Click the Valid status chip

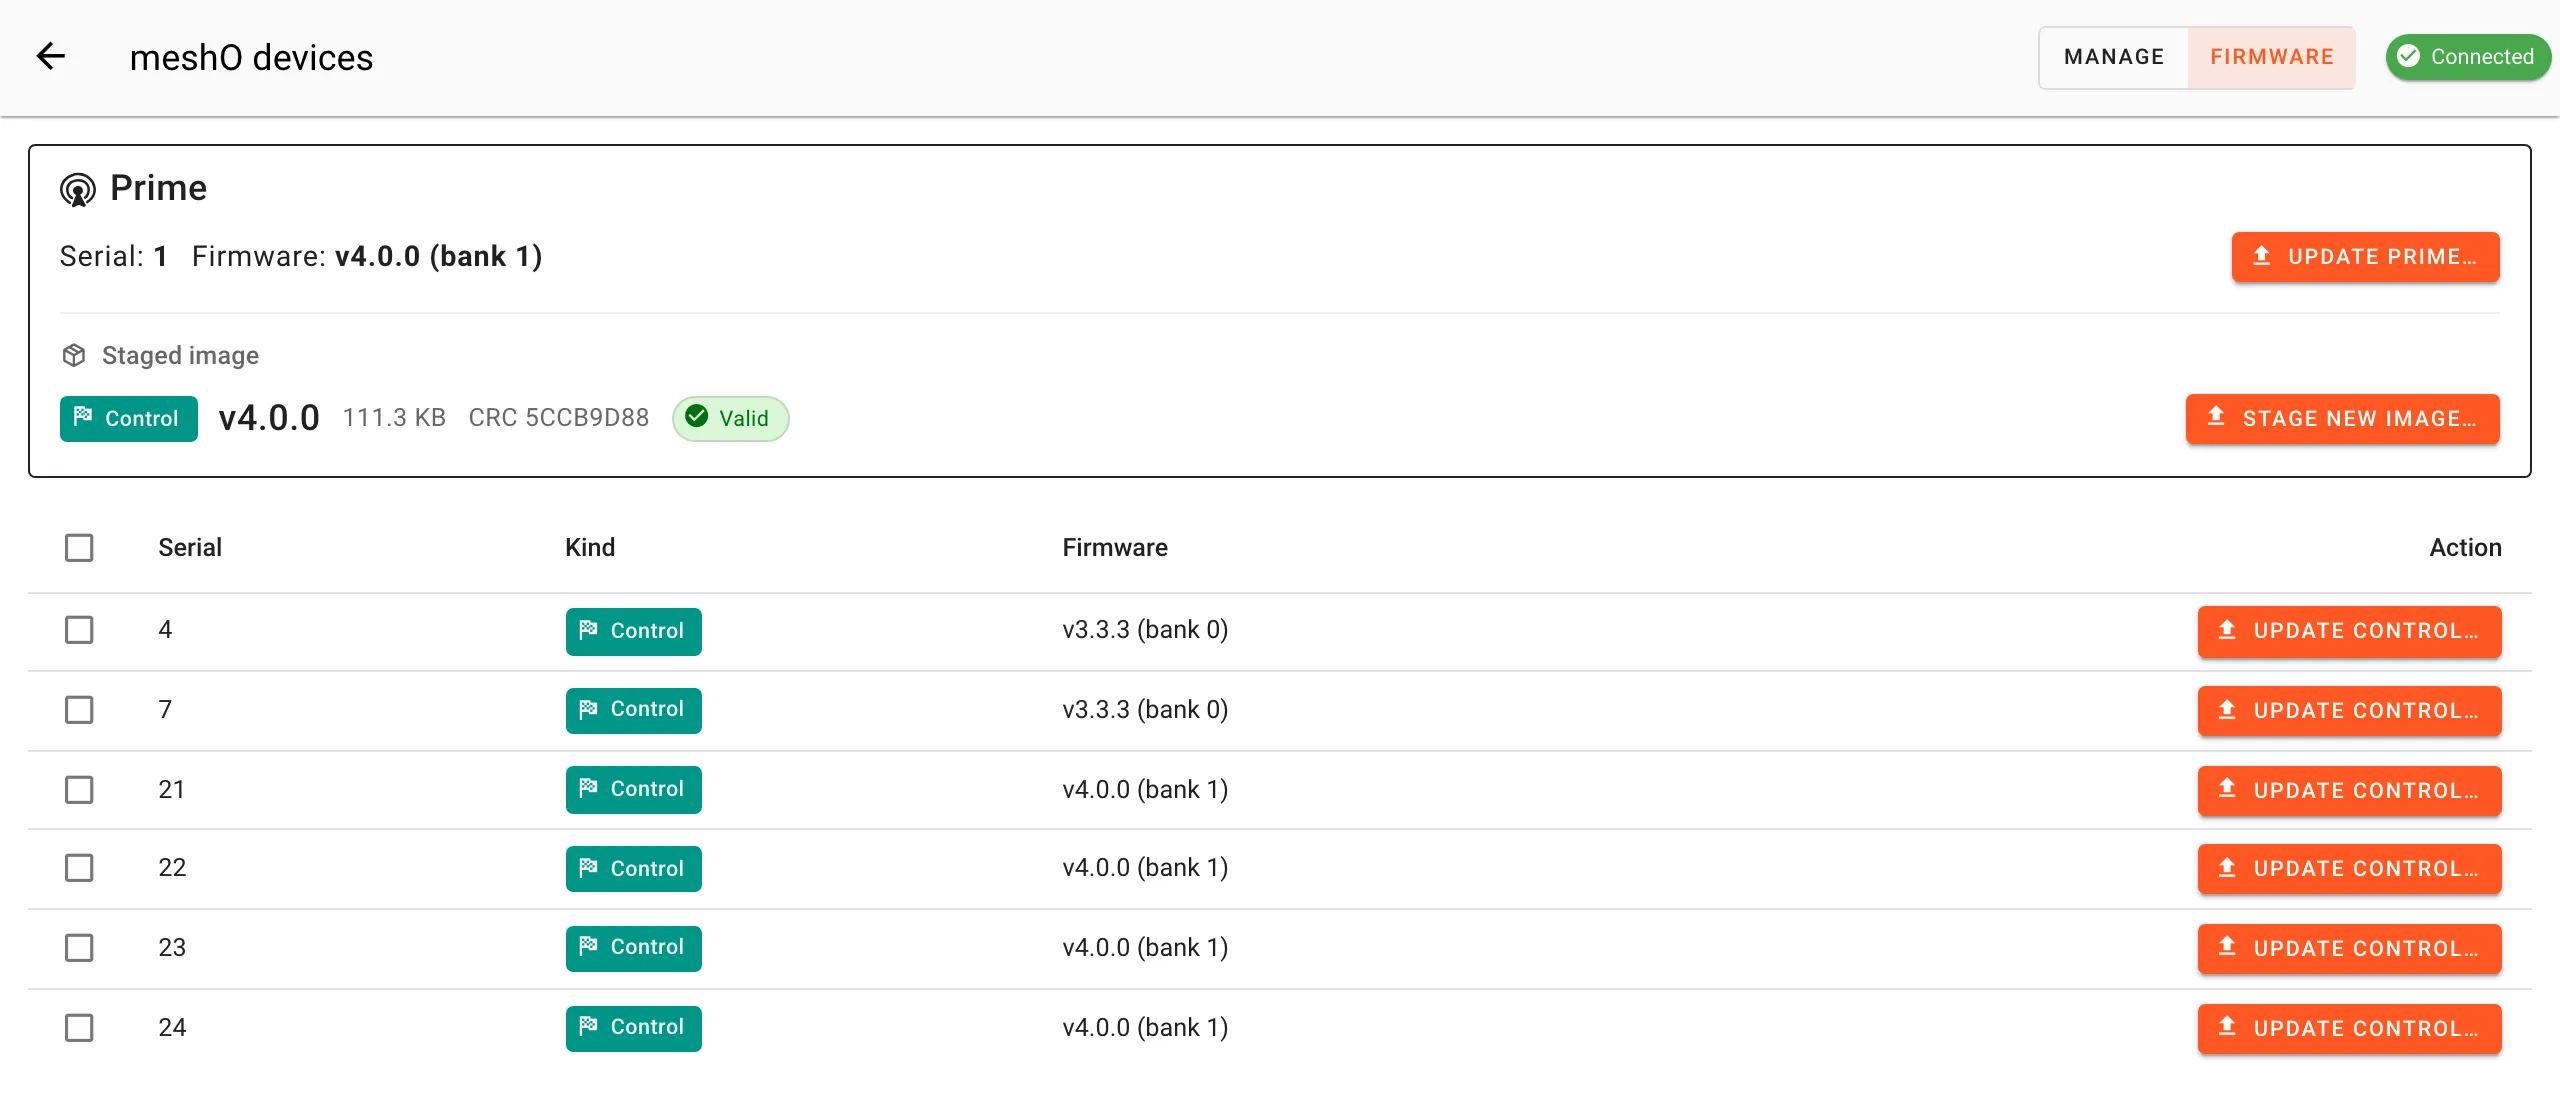click(731, 418)
